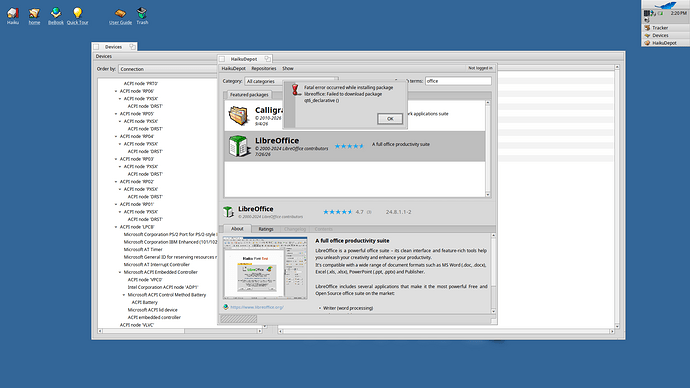Click the network status tray icon
The width and height of the screenshot is (690, 388).
point(653,13)
